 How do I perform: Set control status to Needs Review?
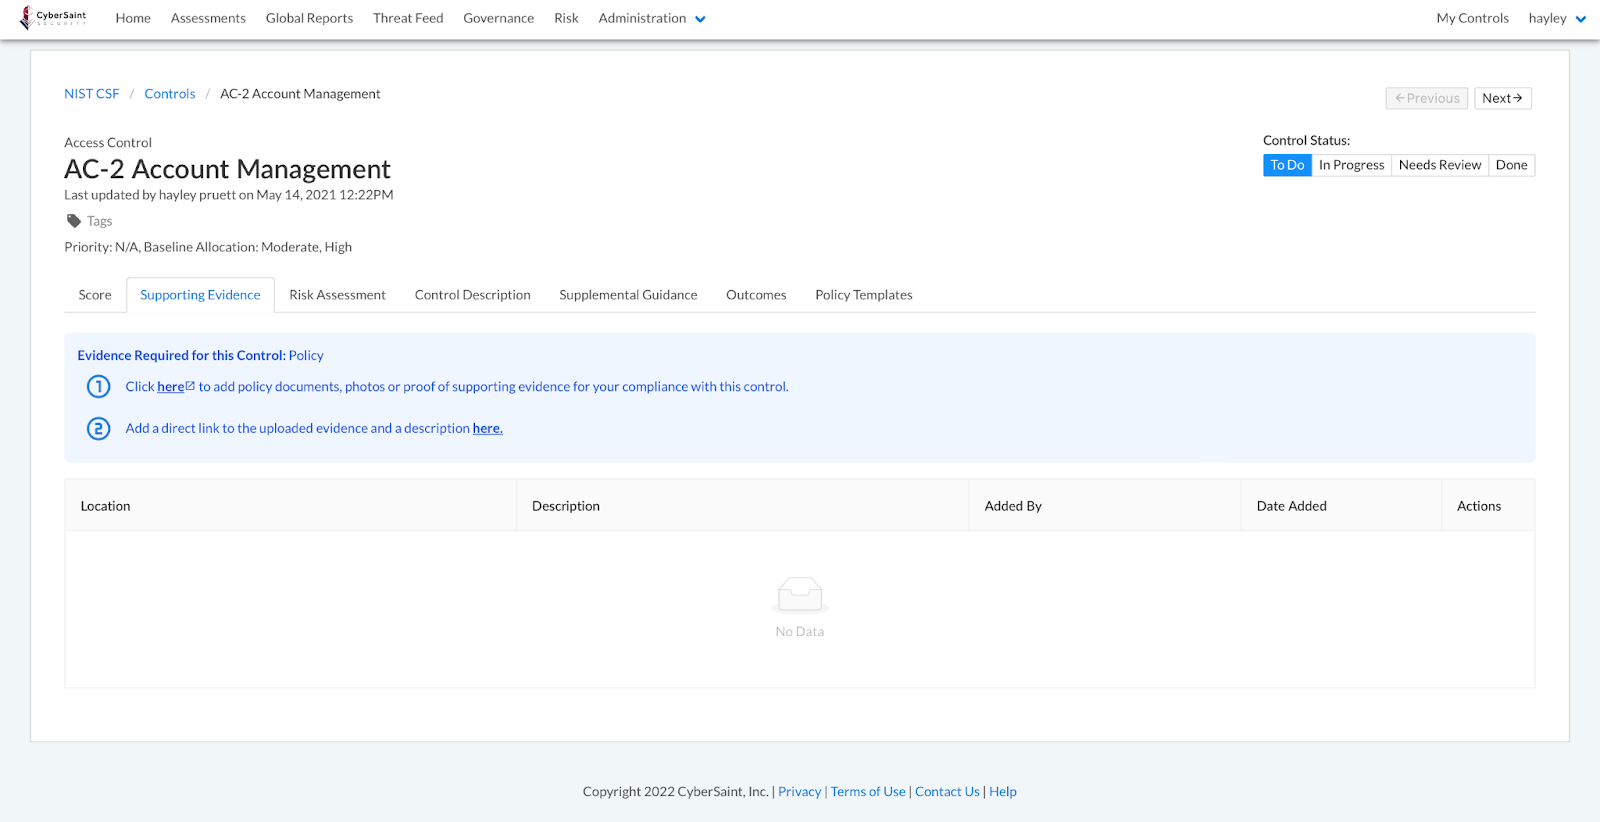tap(1439, 165)
